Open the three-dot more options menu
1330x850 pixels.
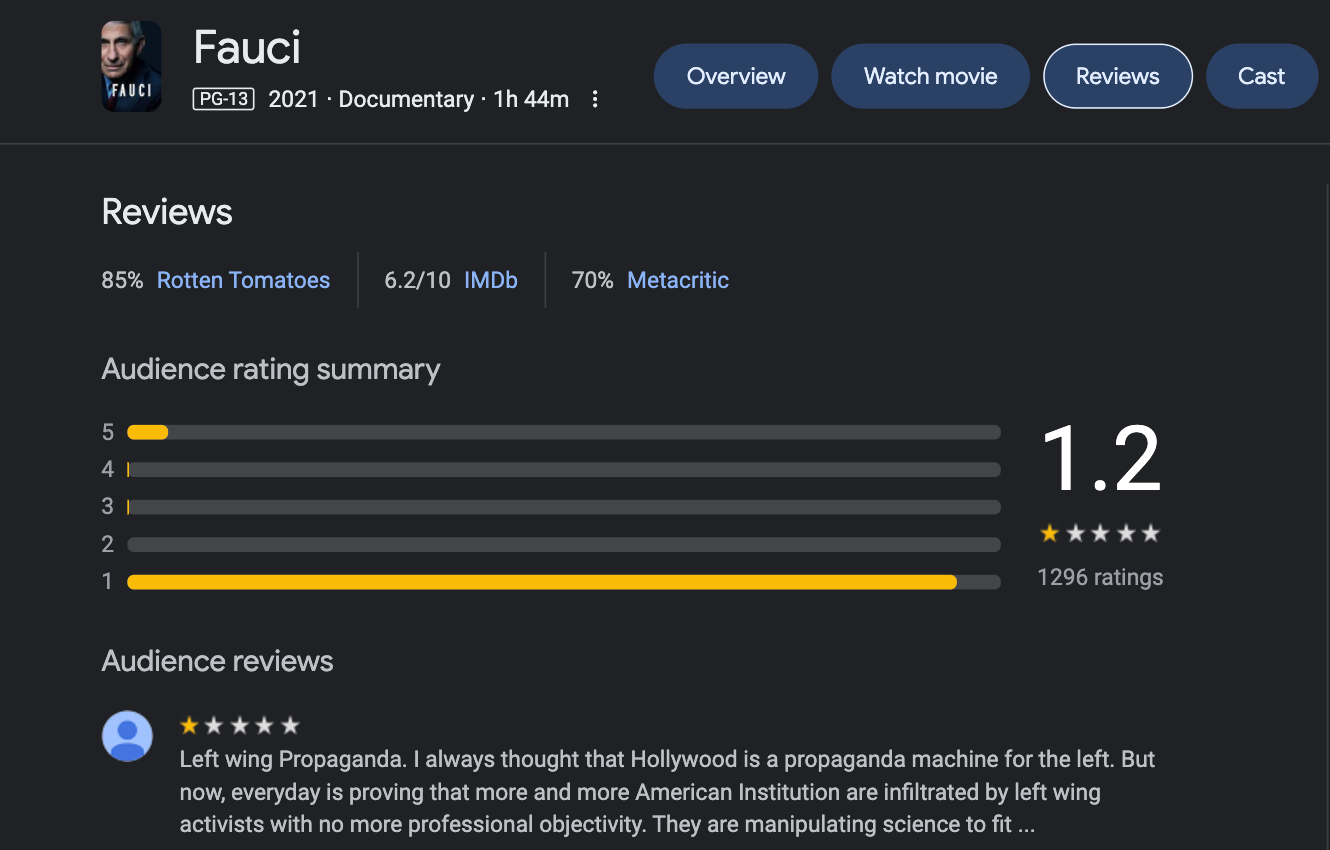(595, 99)
